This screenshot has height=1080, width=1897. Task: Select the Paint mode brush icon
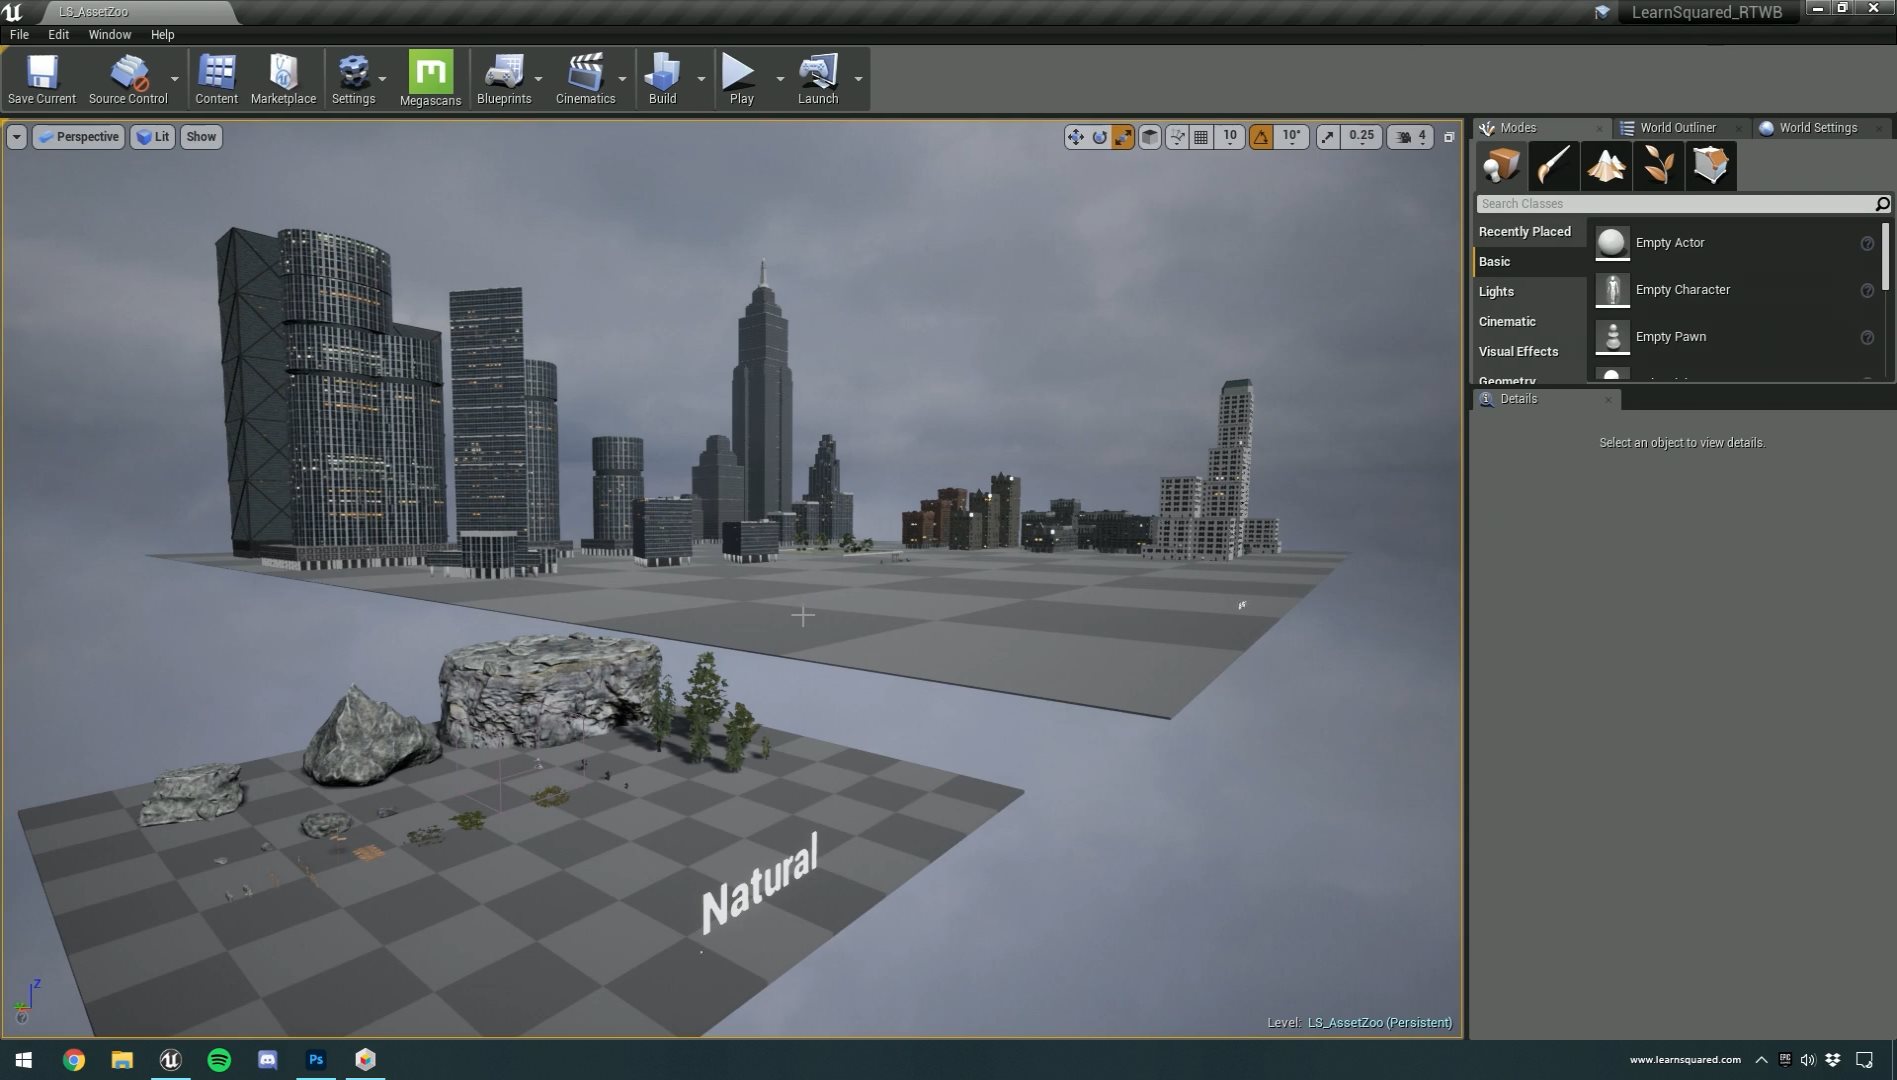click(x=1553, y=165)
